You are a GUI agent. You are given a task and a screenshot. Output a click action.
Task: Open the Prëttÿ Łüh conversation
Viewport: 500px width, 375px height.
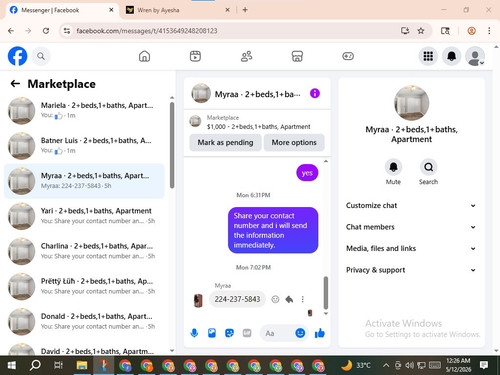click(x=84, y=286)
